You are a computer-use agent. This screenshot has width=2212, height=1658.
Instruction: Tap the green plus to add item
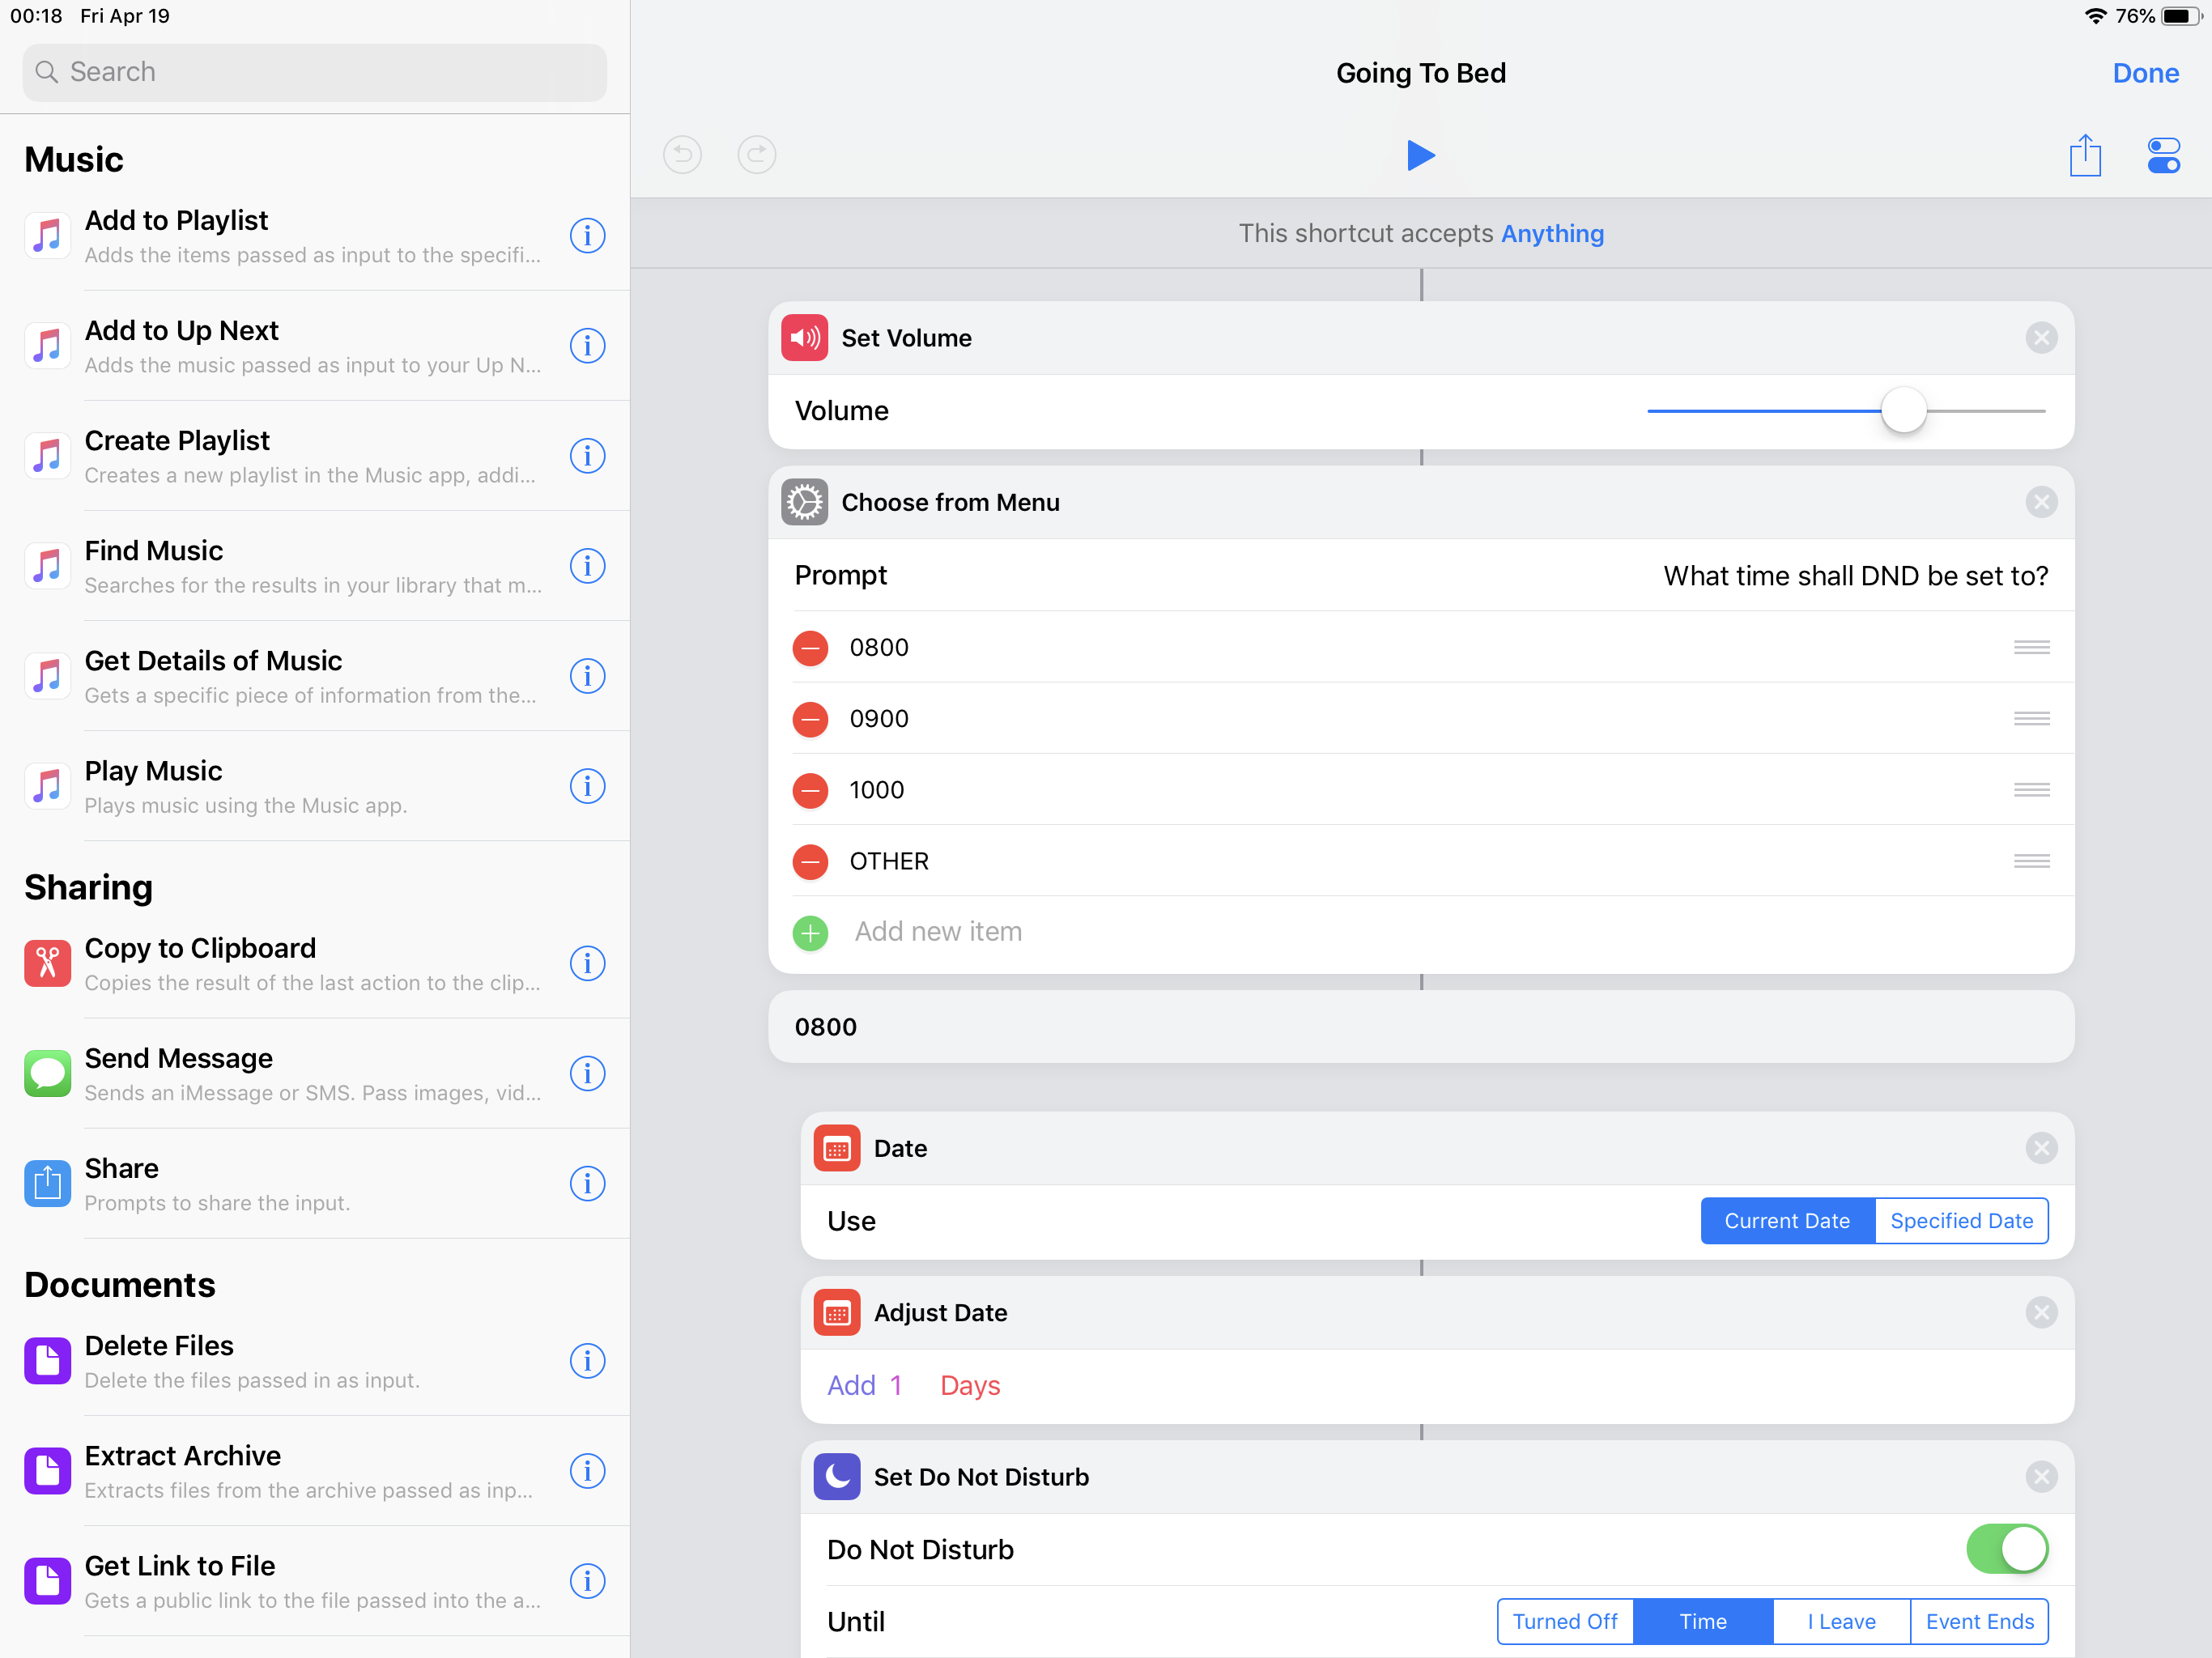tap(810, 932)
